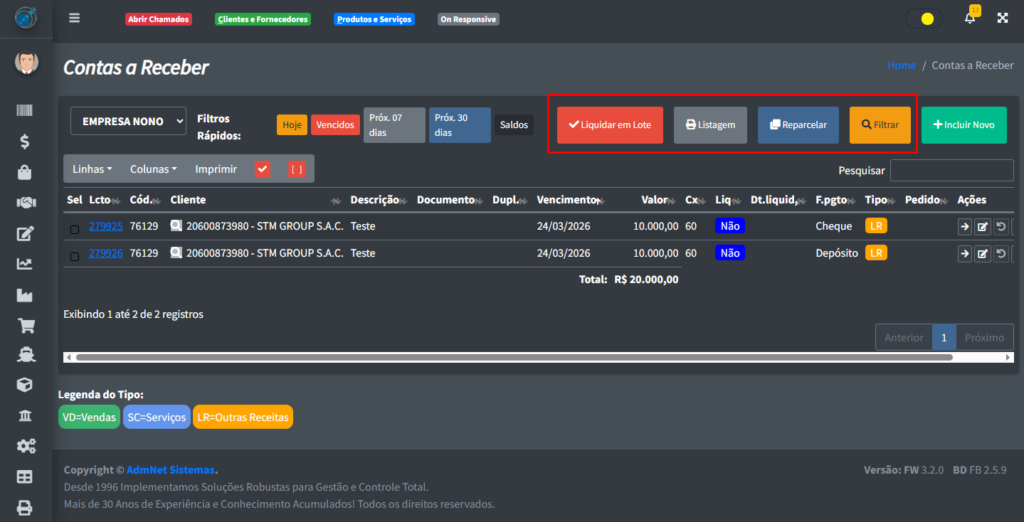
Task: Open Clientes e Fornecedores in top bar
Action: tap(263, 19)
